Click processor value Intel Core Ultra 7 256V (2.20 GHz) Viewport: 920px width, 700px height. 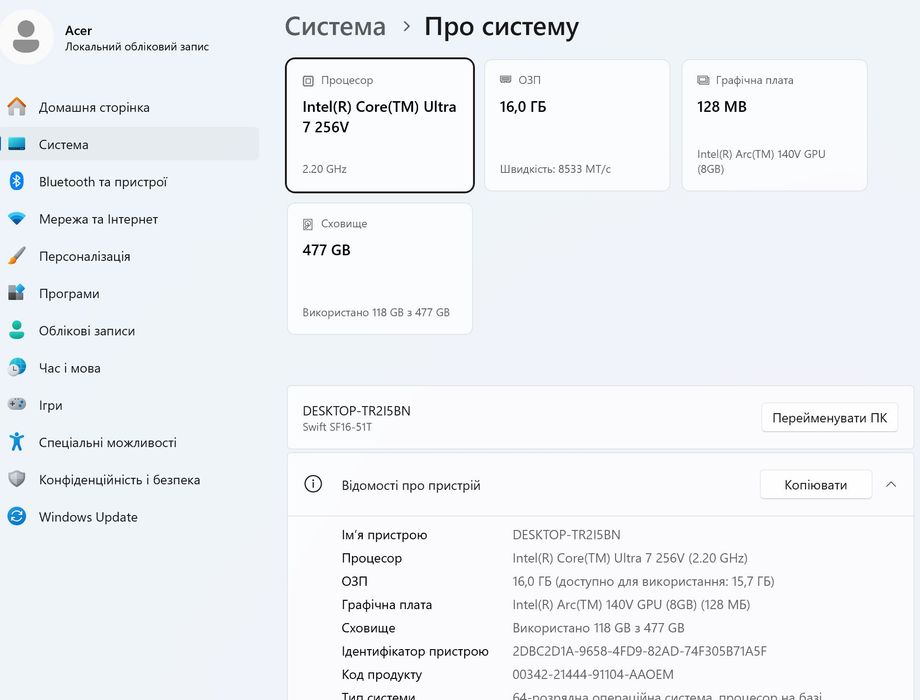click(x=630, y=558)
